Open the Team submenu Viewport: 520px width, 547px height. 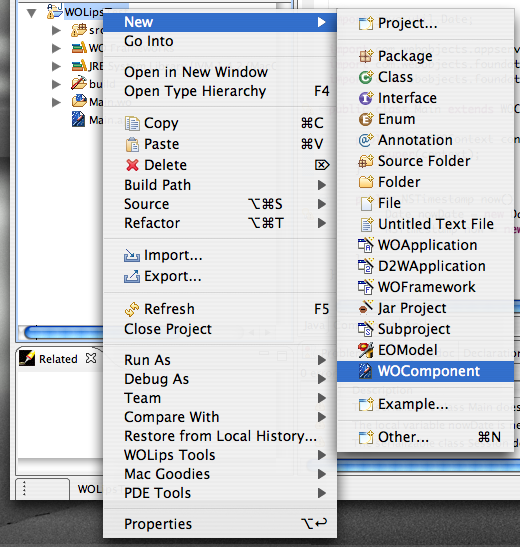click(x=220, y=398)
